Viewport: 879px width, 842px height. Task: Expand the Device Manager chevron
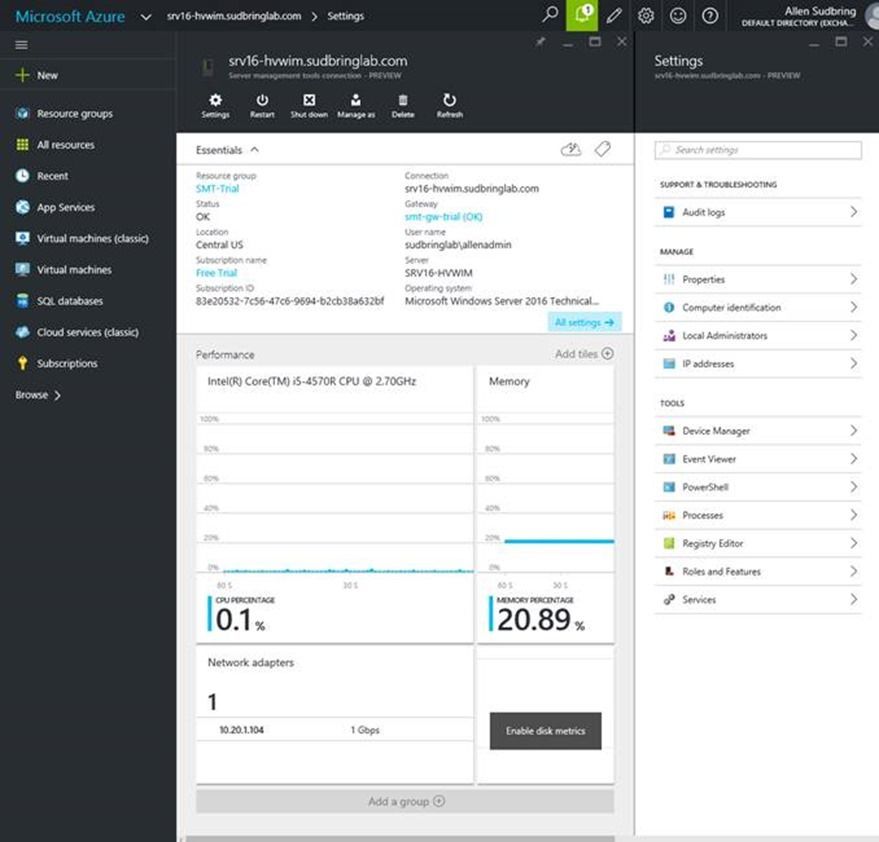853,431
